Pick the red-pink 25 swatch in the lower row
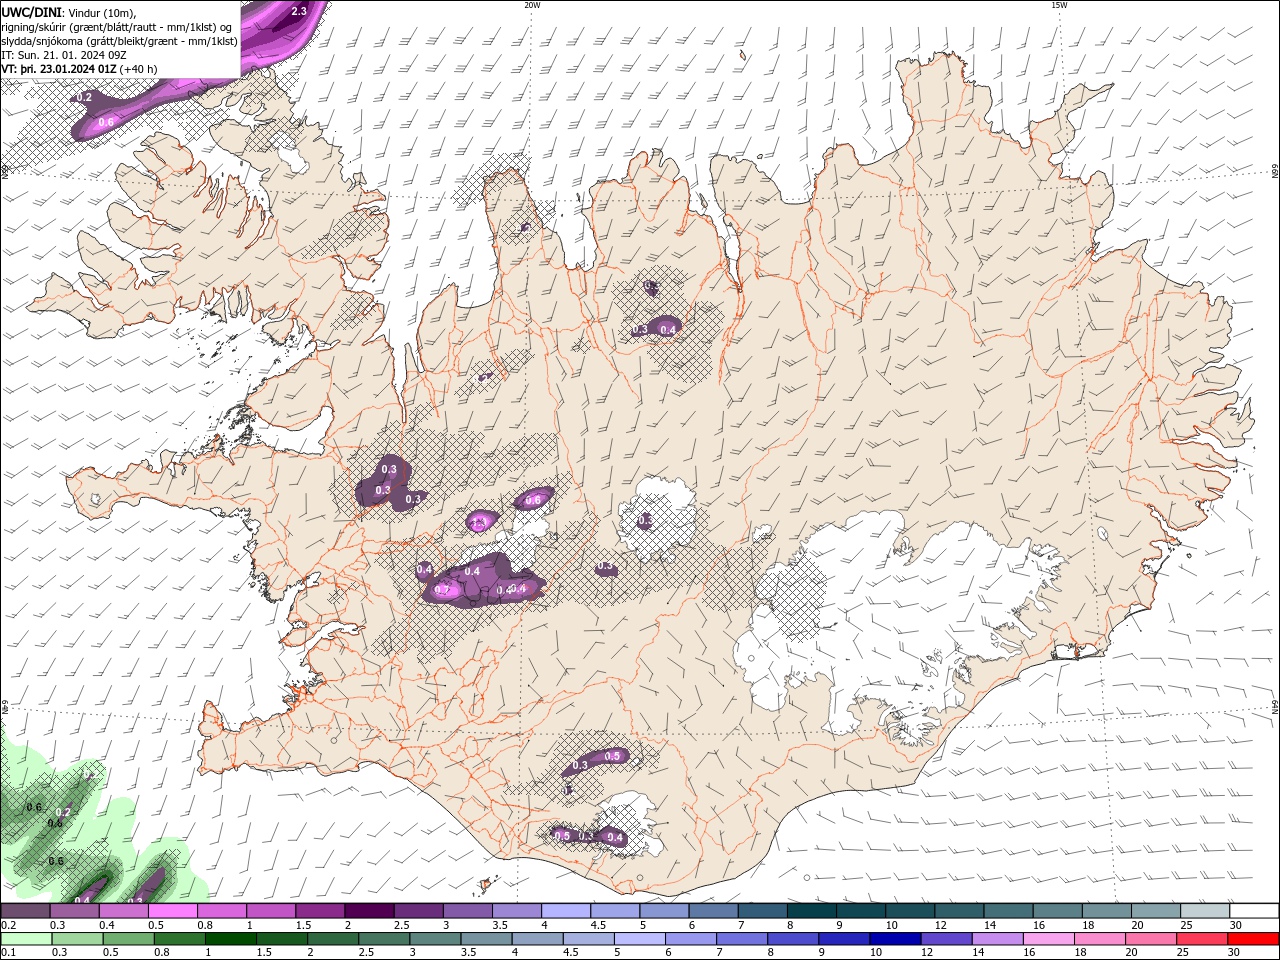This screenshot has width=1280, height=960. pyautogui.click(x=1203, y=939)
